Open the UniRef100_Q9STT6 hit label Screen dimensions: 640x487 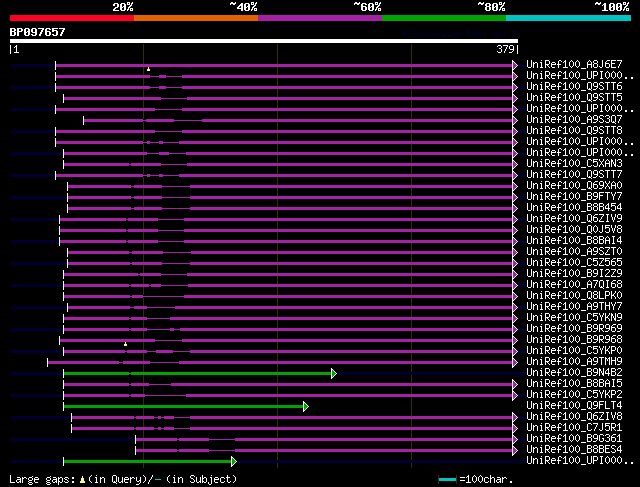click(x=574, y=87)
